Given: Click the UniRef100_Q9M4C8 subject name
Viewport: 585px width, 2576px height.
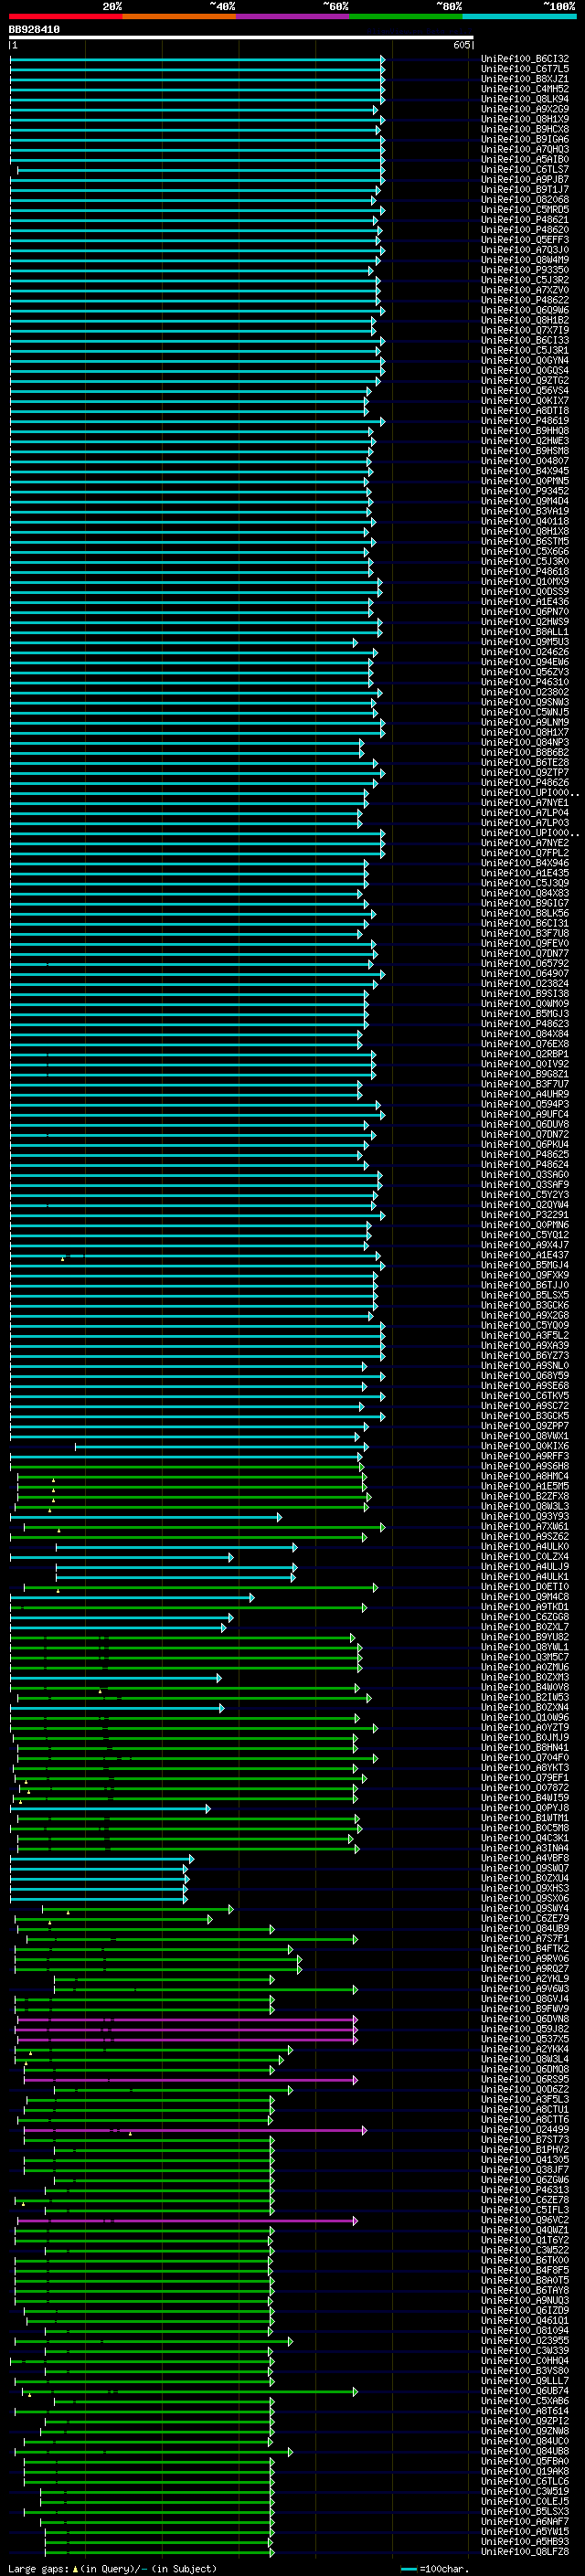Looking at the screenshot, I should [525, 1597].
